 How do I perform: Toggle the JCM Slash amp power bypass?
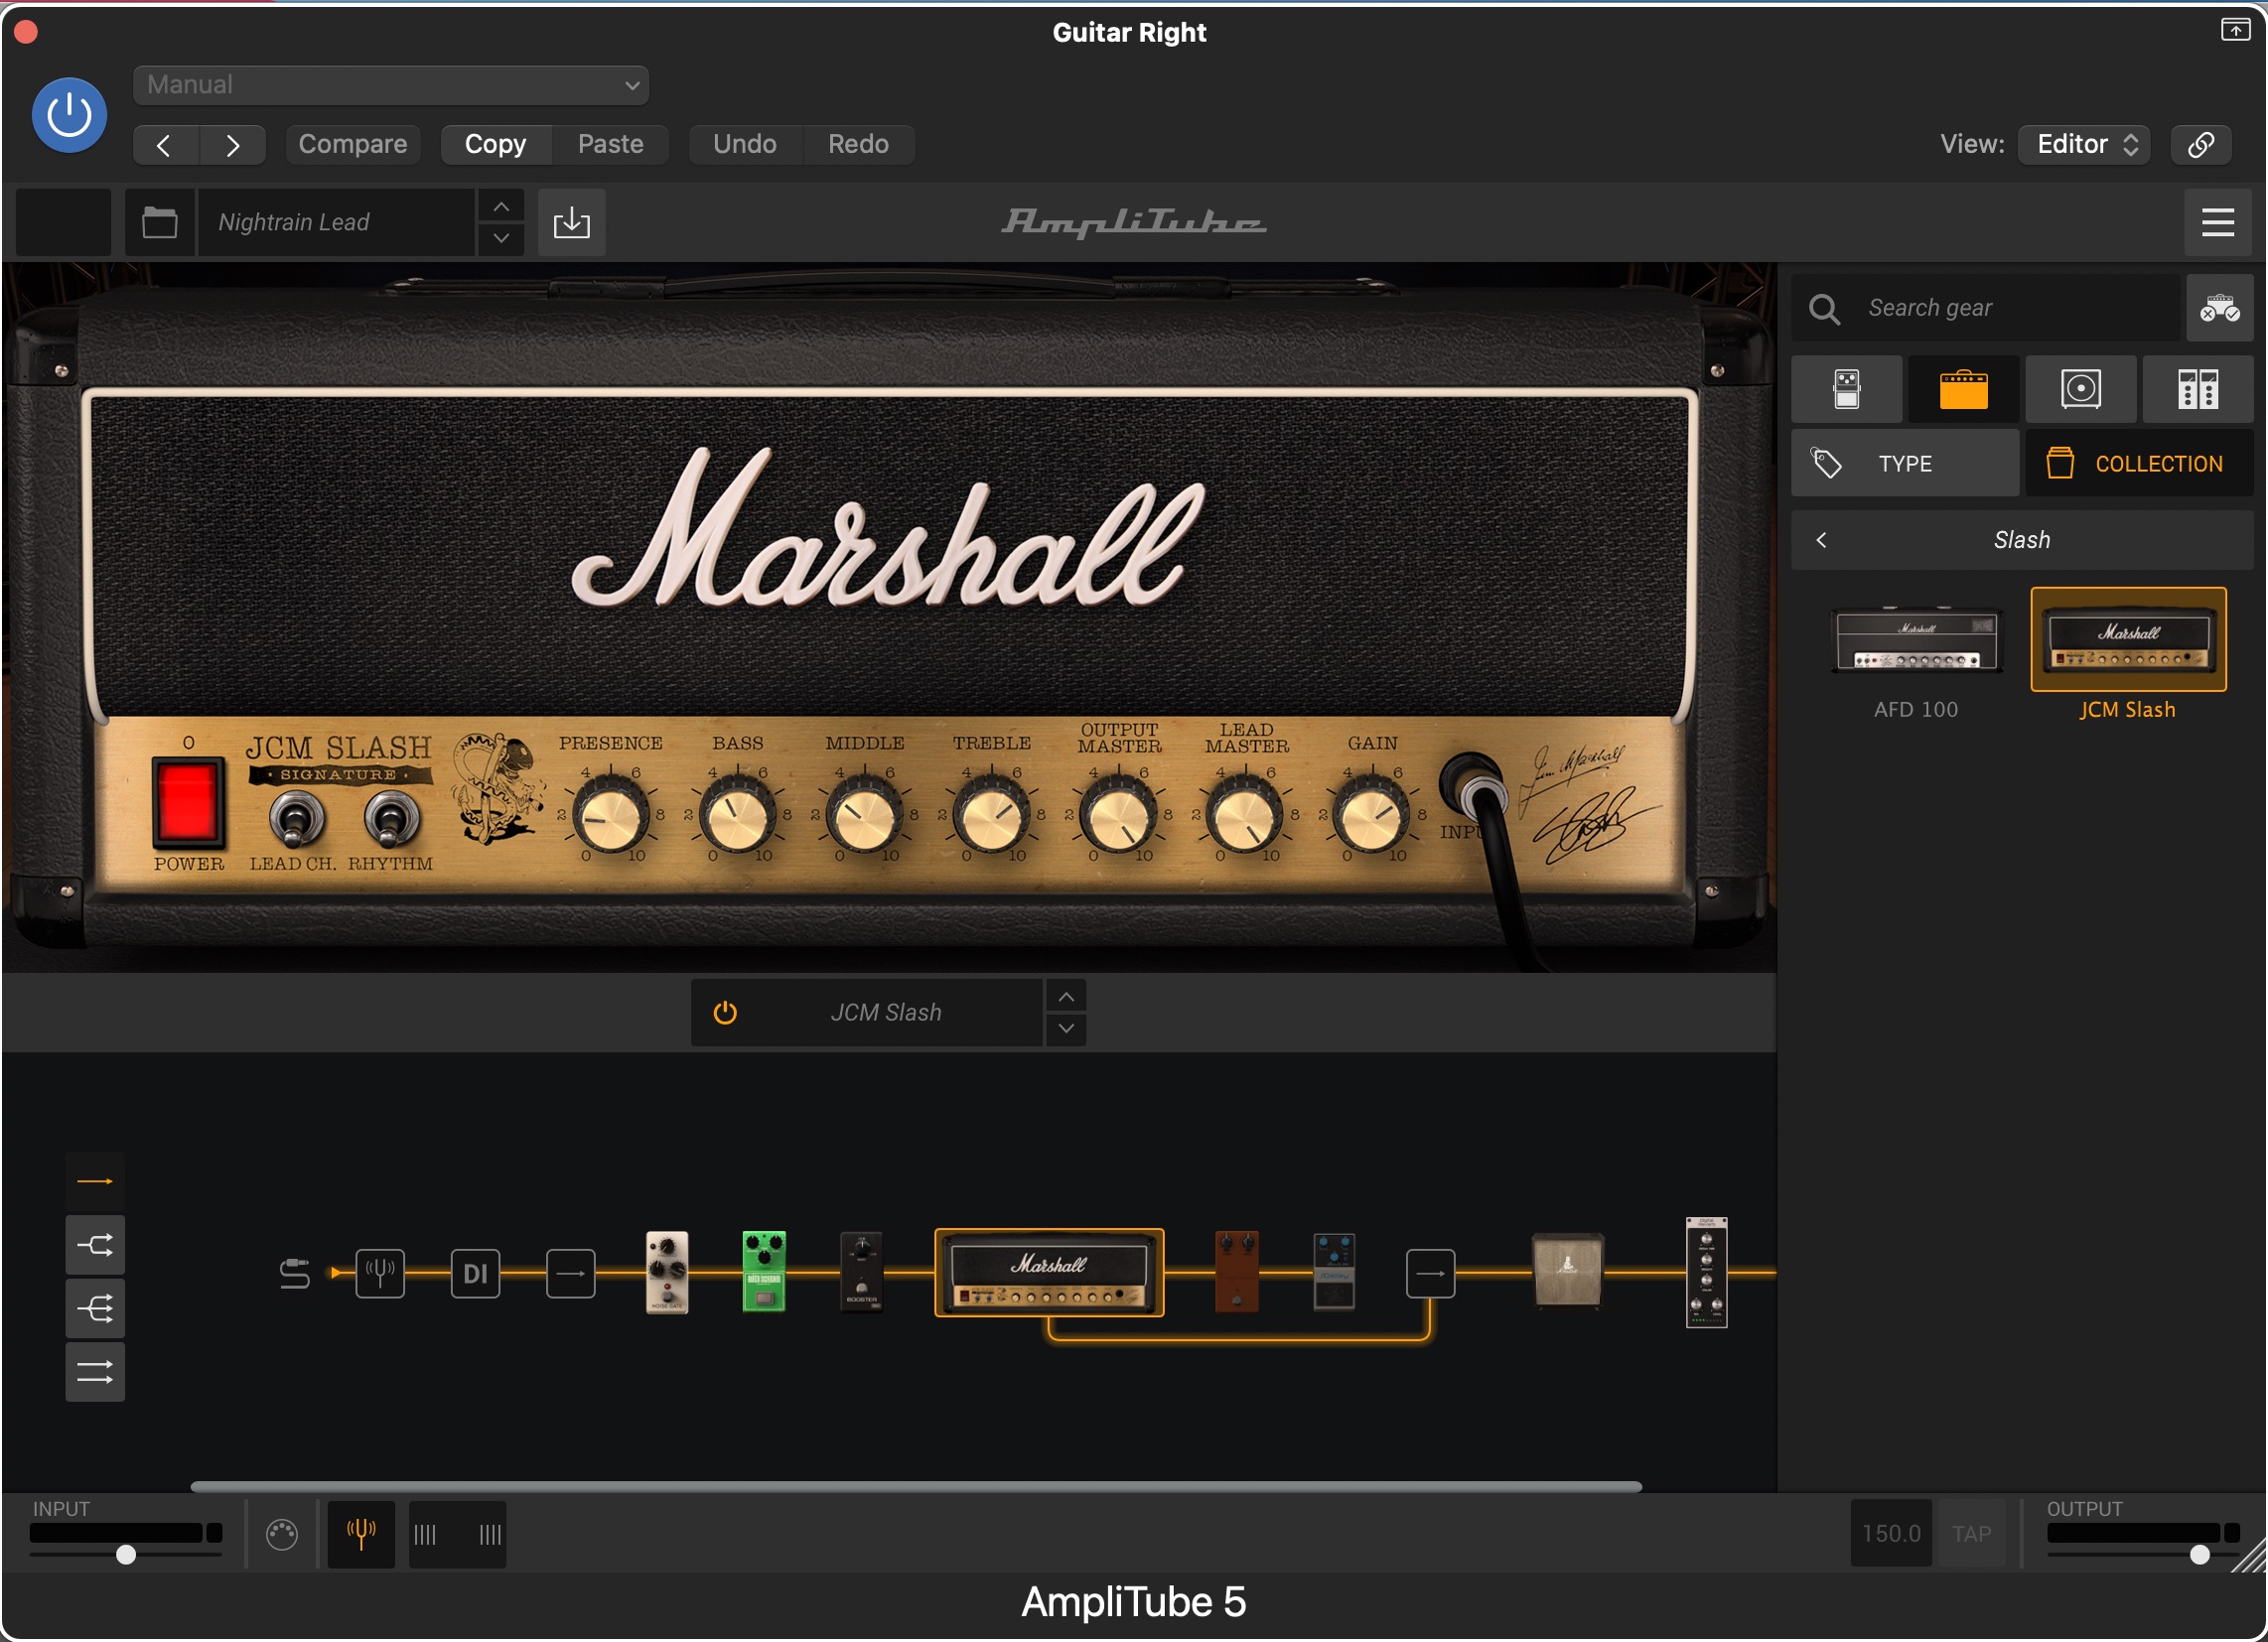(x=725, y=1014)
